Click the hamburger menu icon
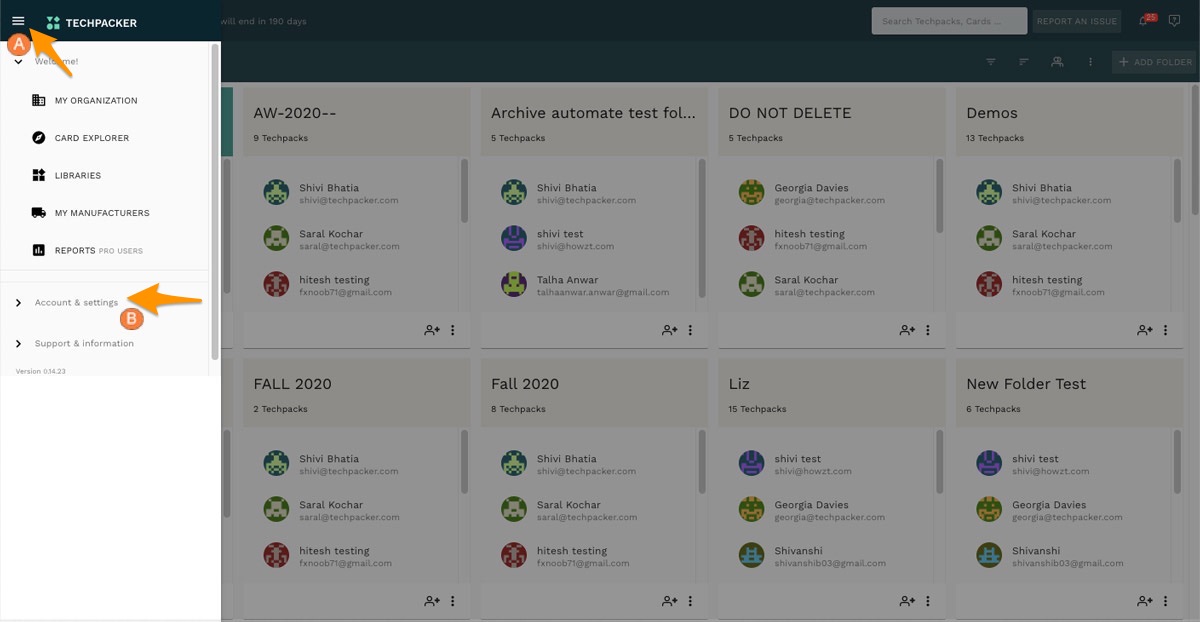The height and width of the screenshot is (622, 1200). [18, 21]
